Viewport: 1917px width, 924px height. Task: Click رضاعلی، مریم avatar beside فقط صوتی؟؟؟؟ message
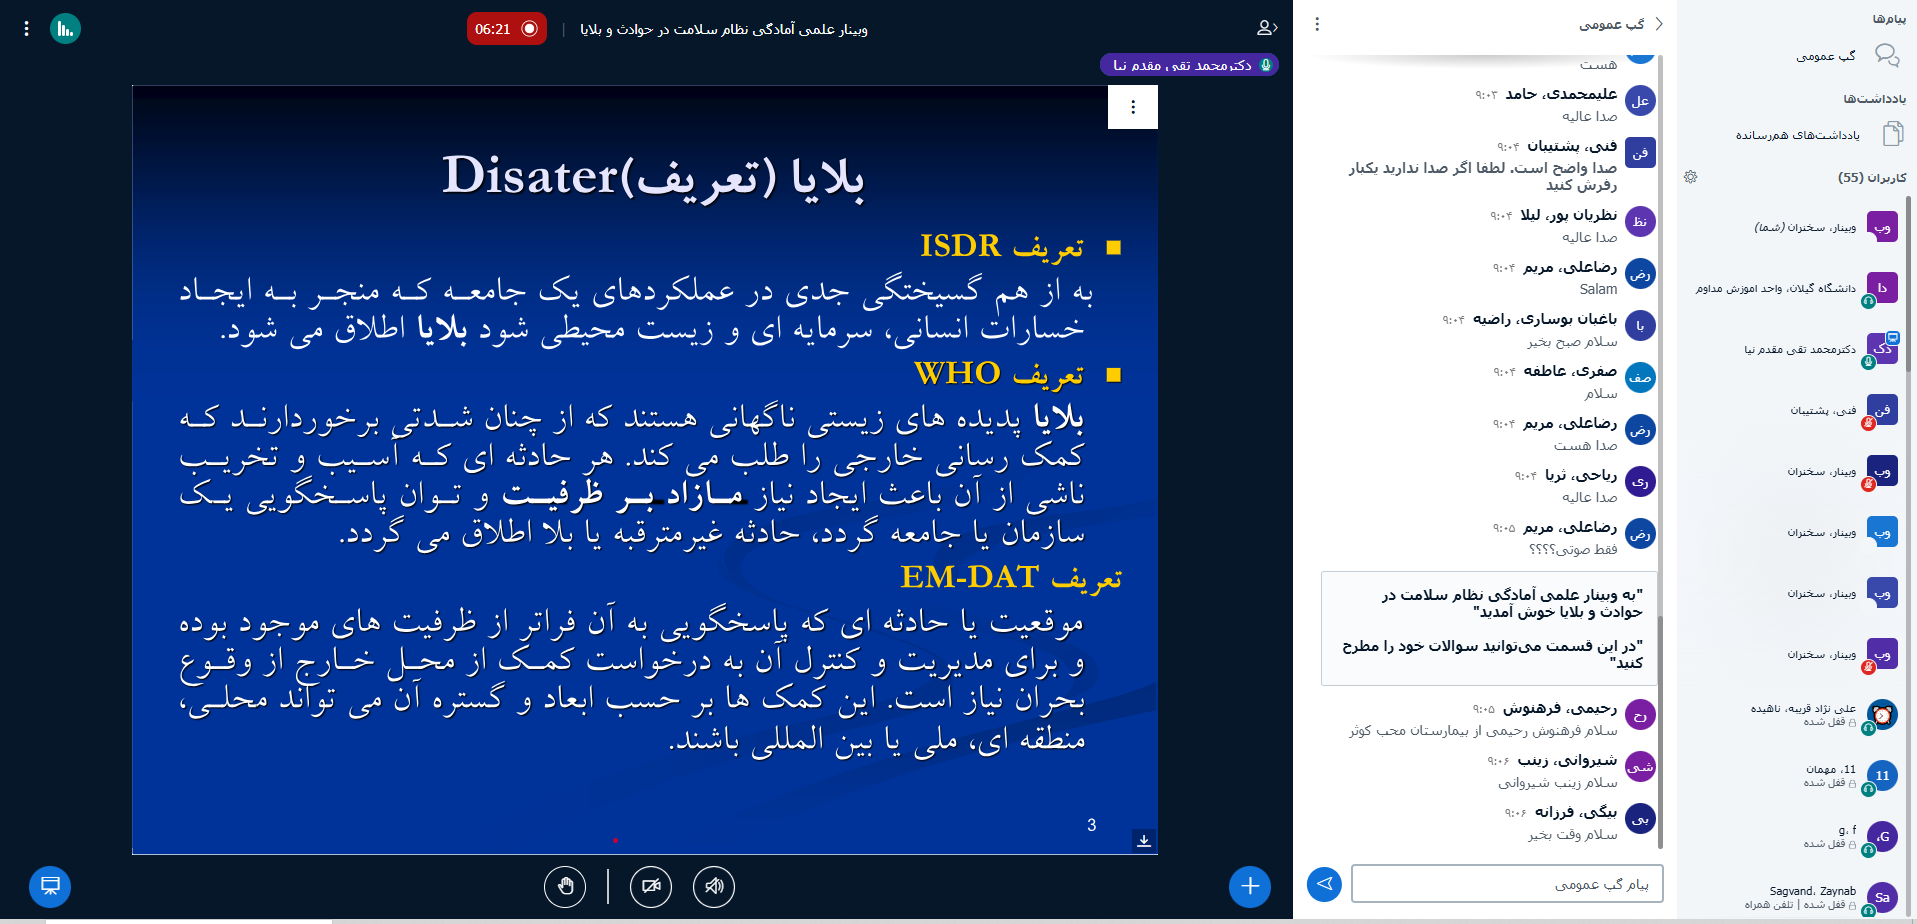coord(1640,534)
